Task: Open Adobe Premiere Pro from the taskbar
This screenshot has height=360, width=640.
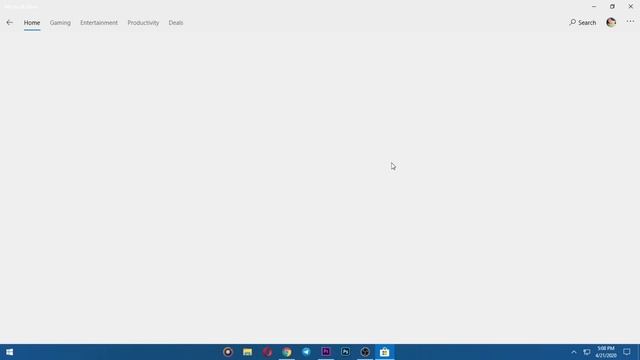Action: point(326,352)
